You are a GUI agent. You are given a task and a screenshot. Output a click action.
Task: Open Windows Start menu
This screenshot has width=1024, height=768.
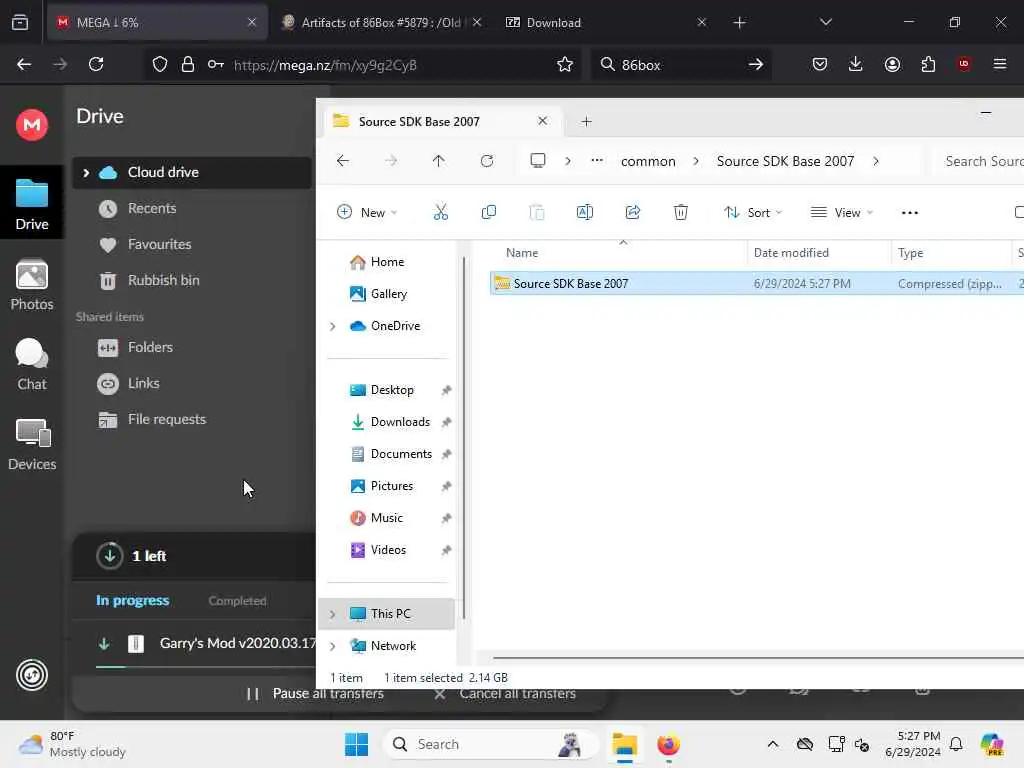point(357,744)
